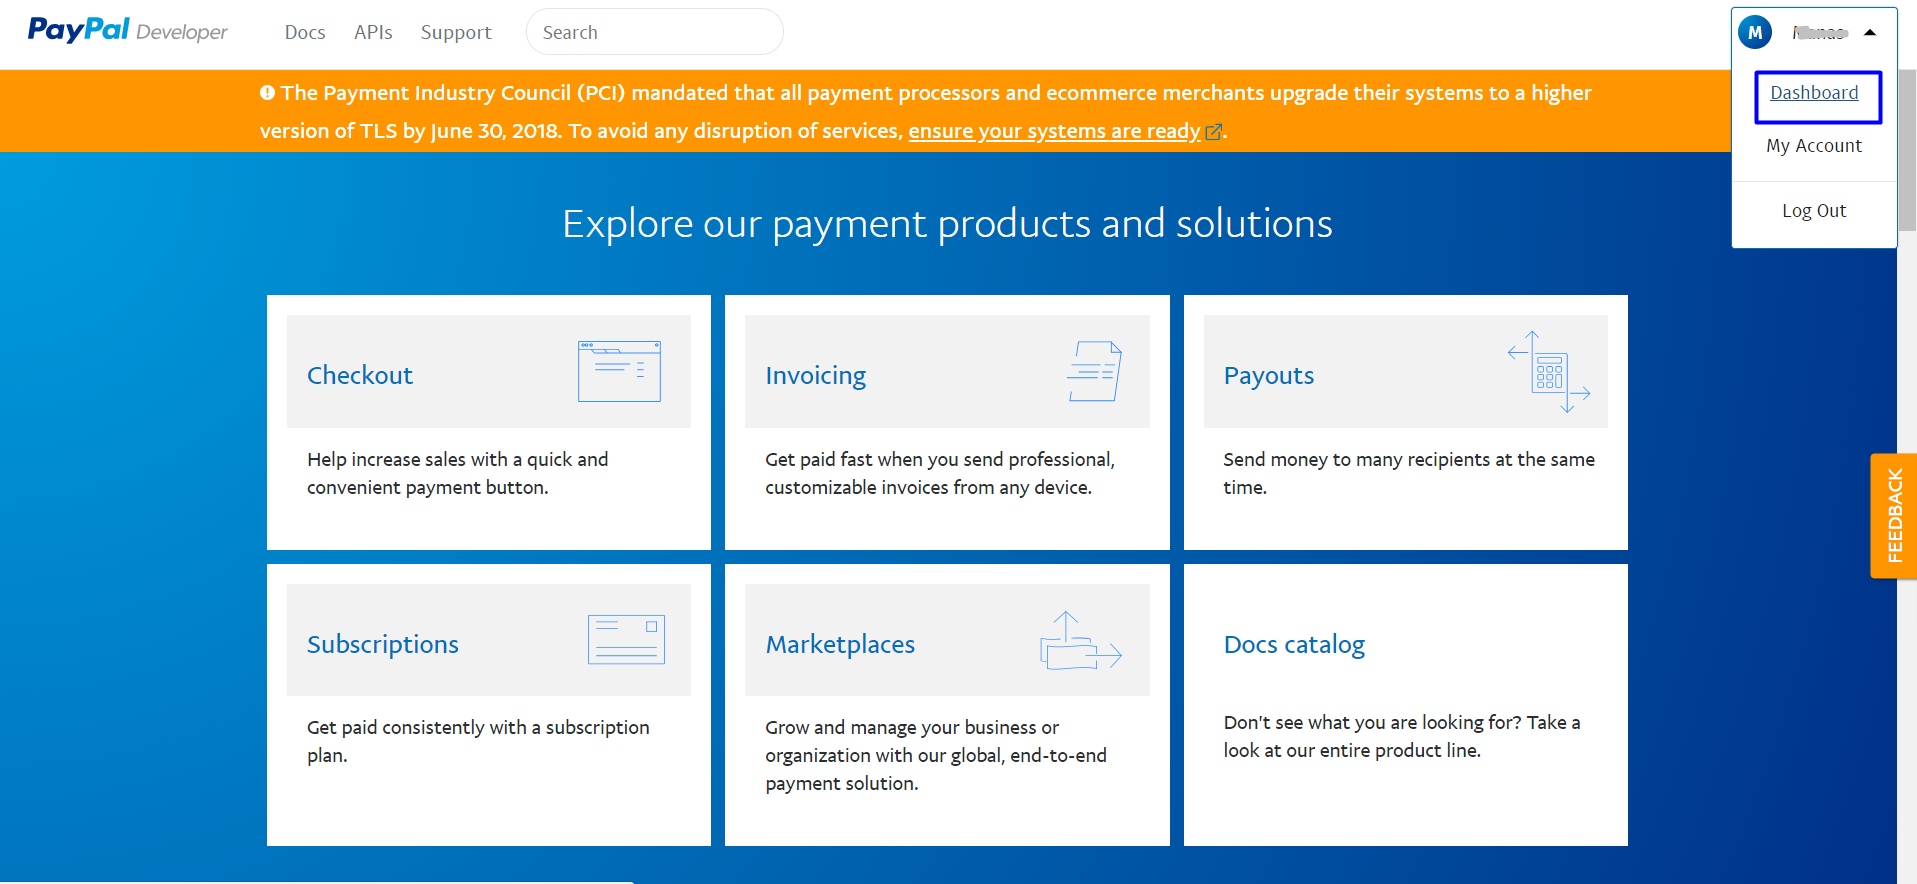Open the Marketplaces product link
The image size is (1917, 884).
click(840, 644)
